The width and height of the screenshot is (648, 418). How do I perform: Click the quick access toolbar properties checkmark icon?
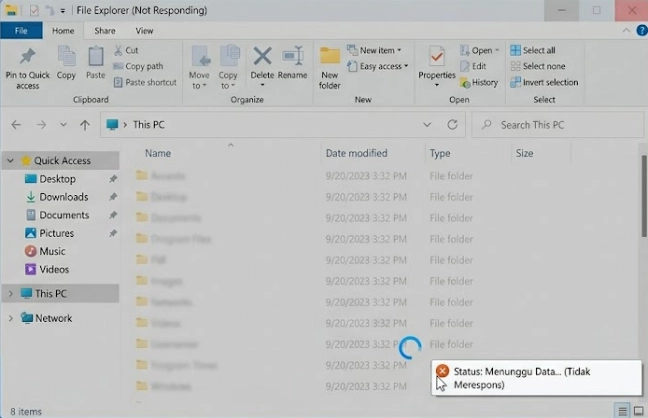(34, 10)
